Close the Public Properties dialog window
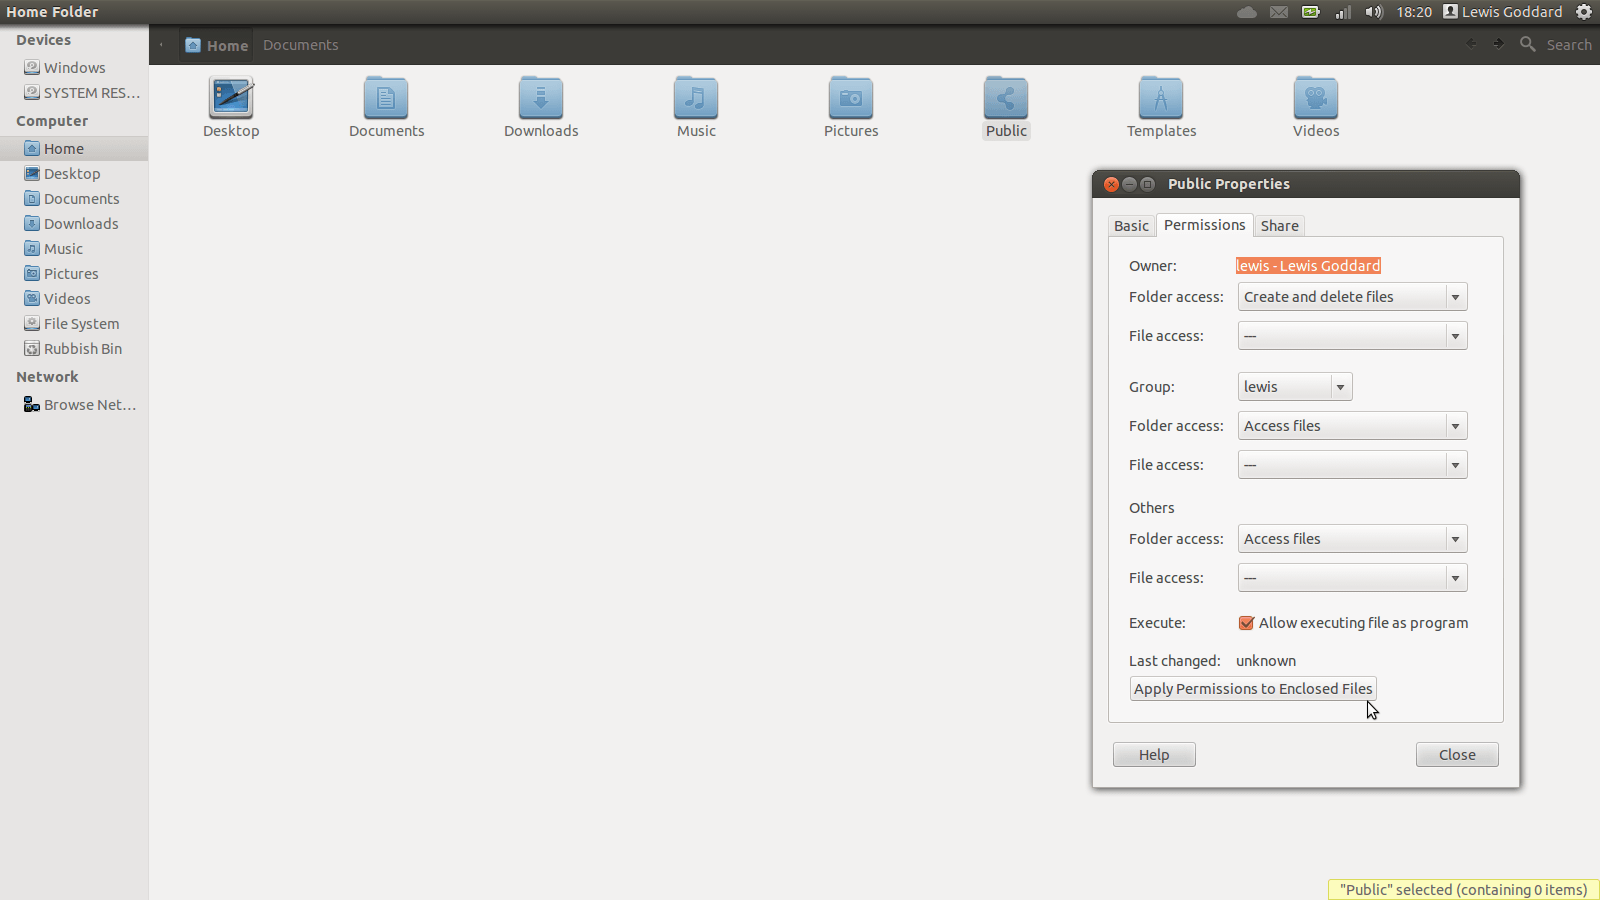This screenshot has height=900, width=1600. [1111, 184]
